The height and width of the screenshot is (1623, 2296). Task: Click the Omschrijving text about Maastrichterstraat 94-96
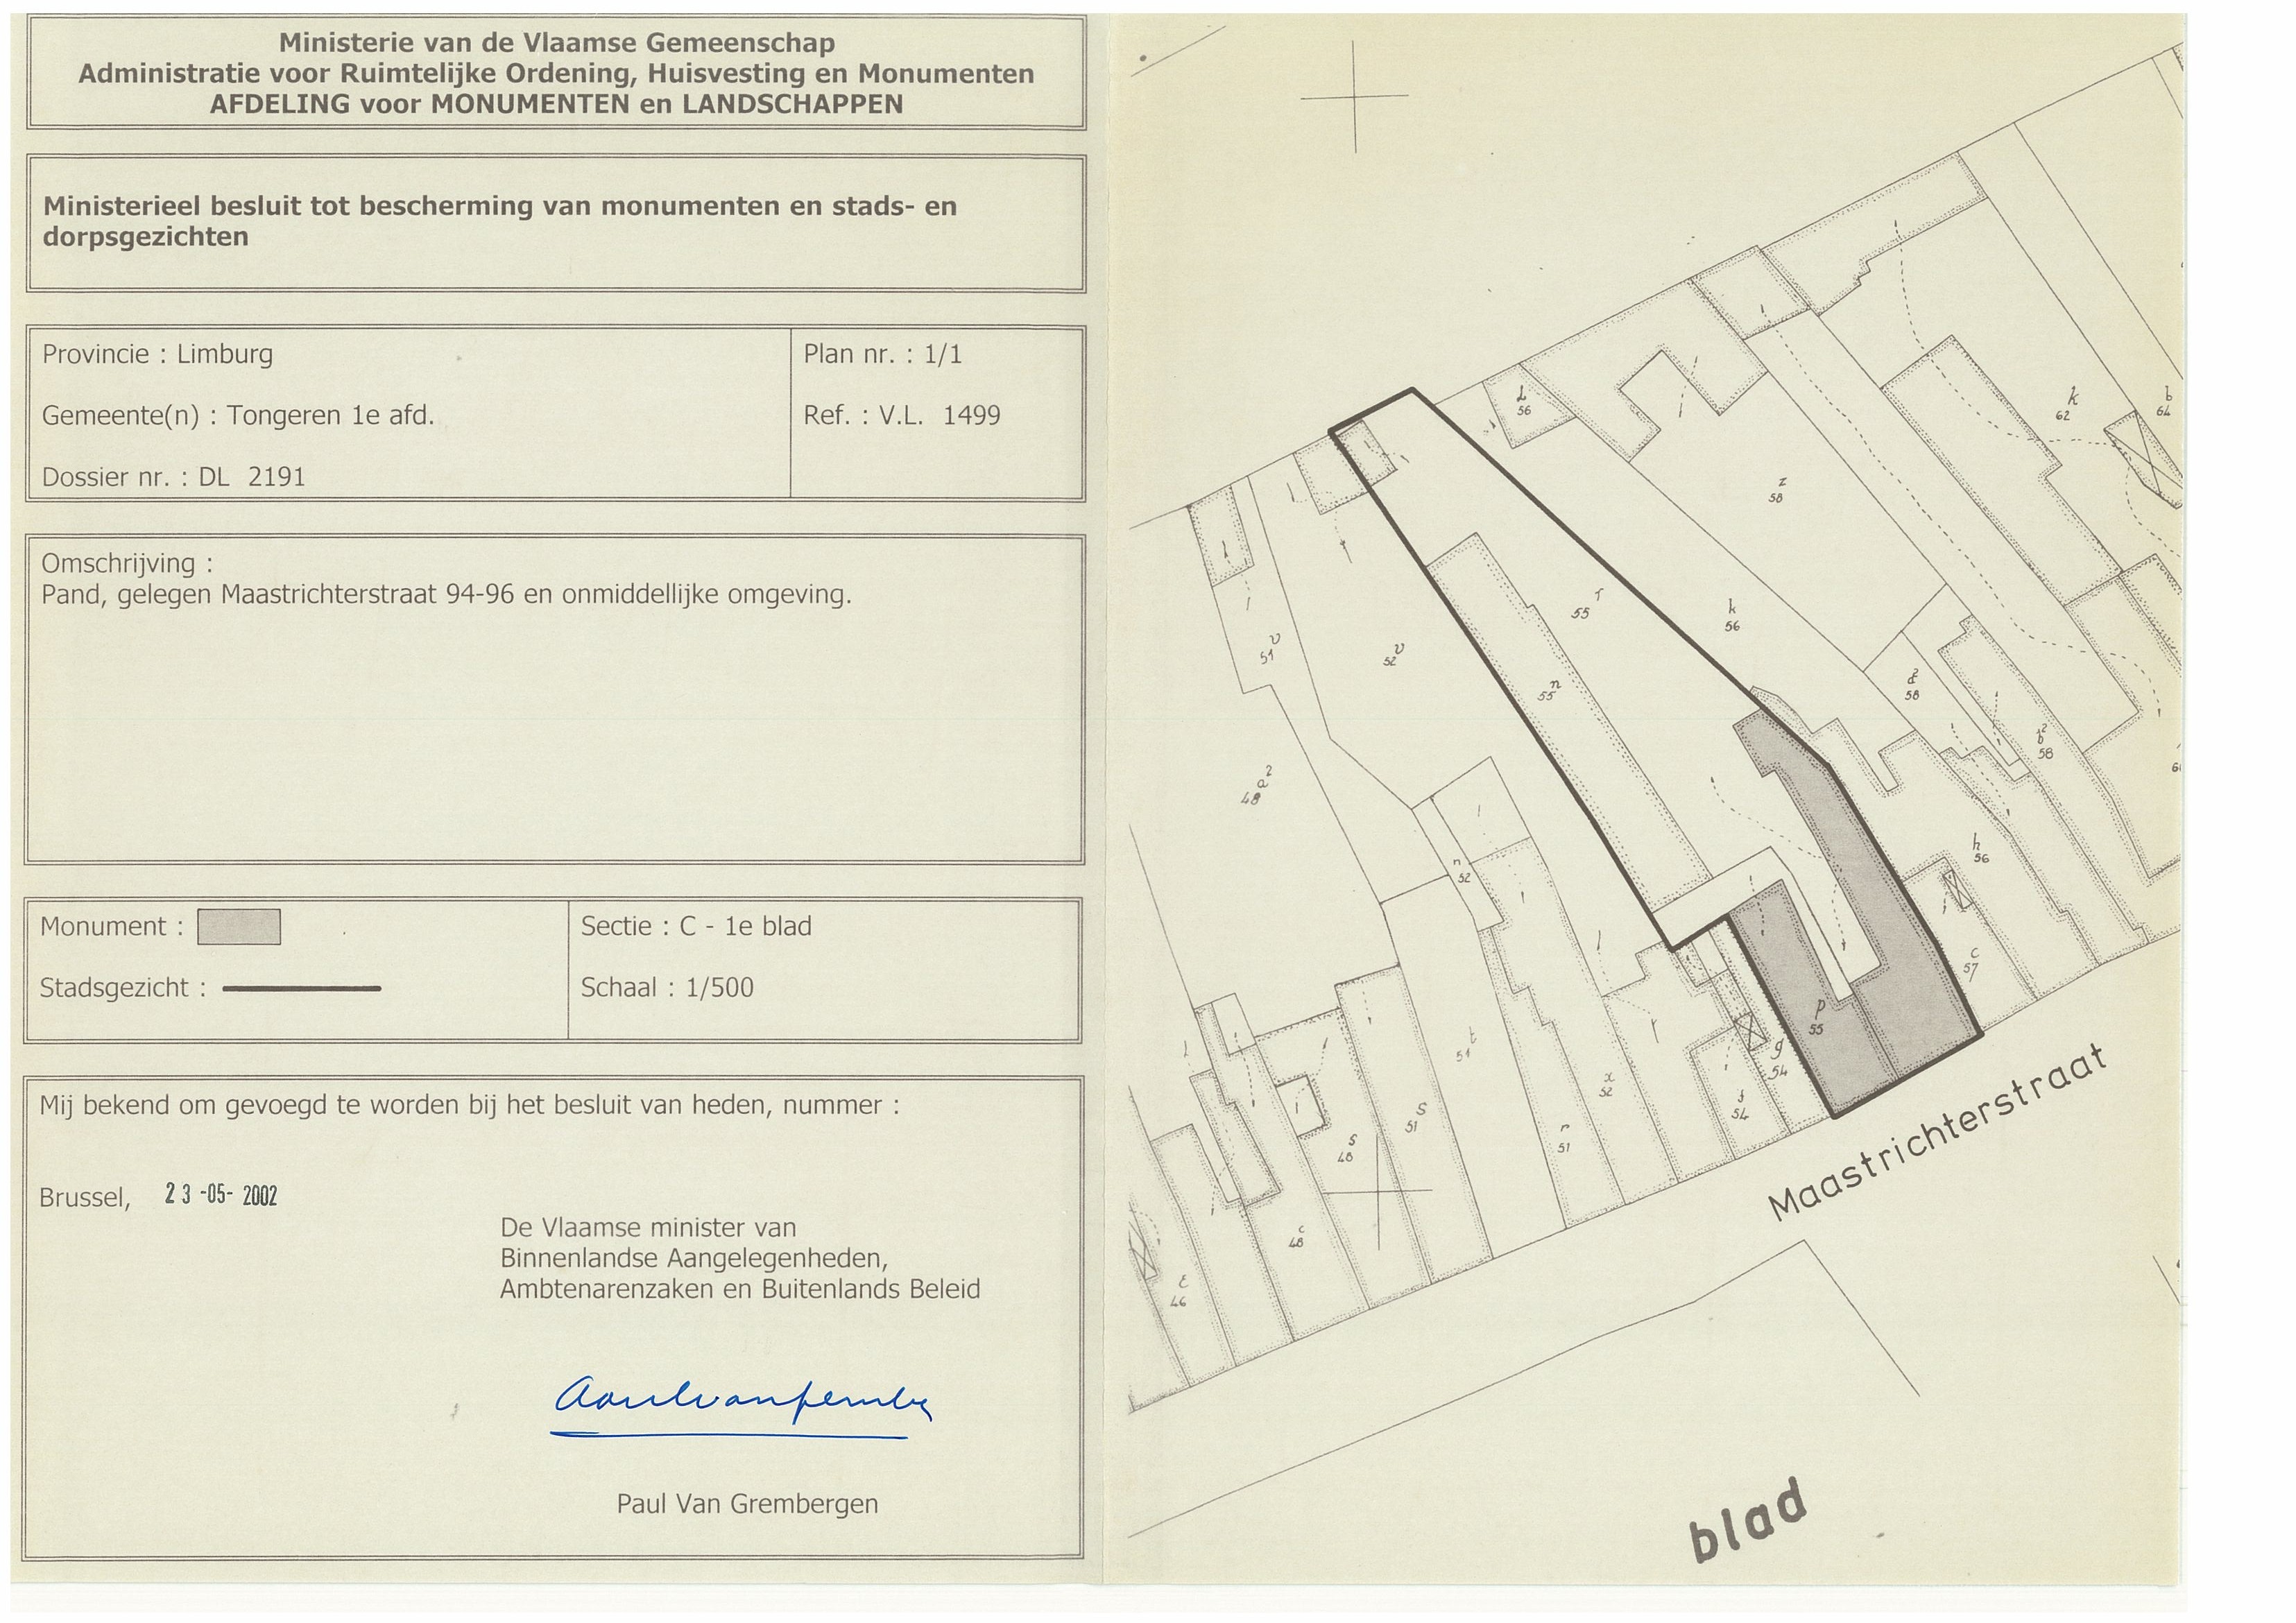pos(446,594)
